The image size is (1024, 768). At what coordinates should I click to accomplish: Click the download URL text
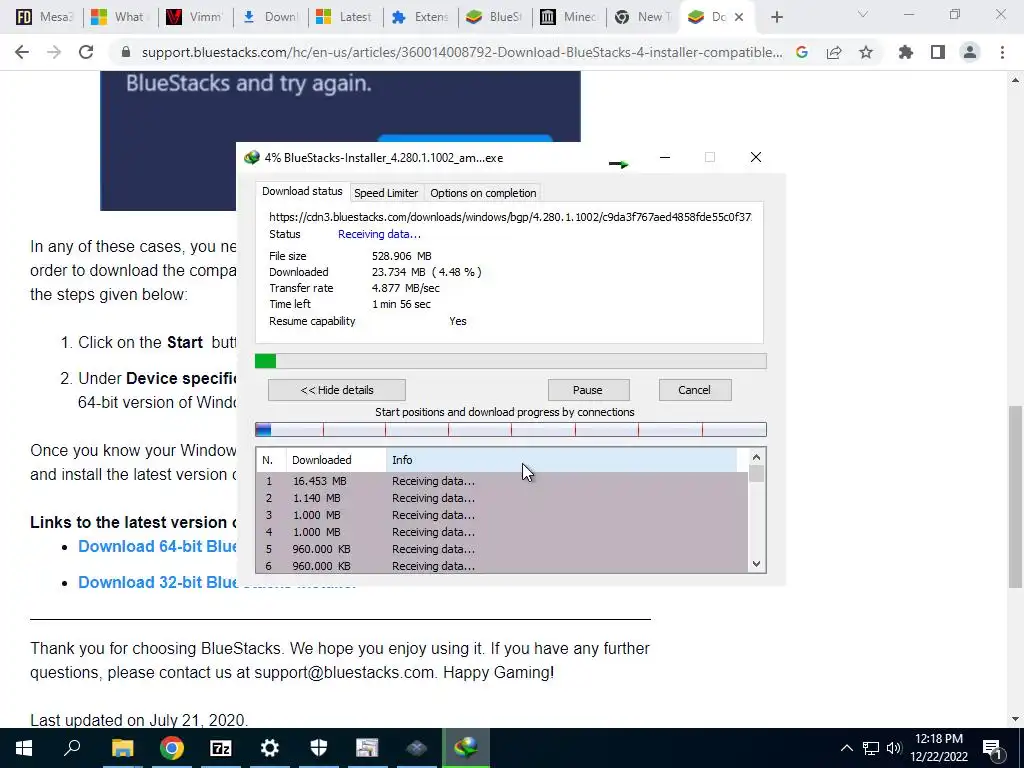pyautogui.click(x=510, y=216)
